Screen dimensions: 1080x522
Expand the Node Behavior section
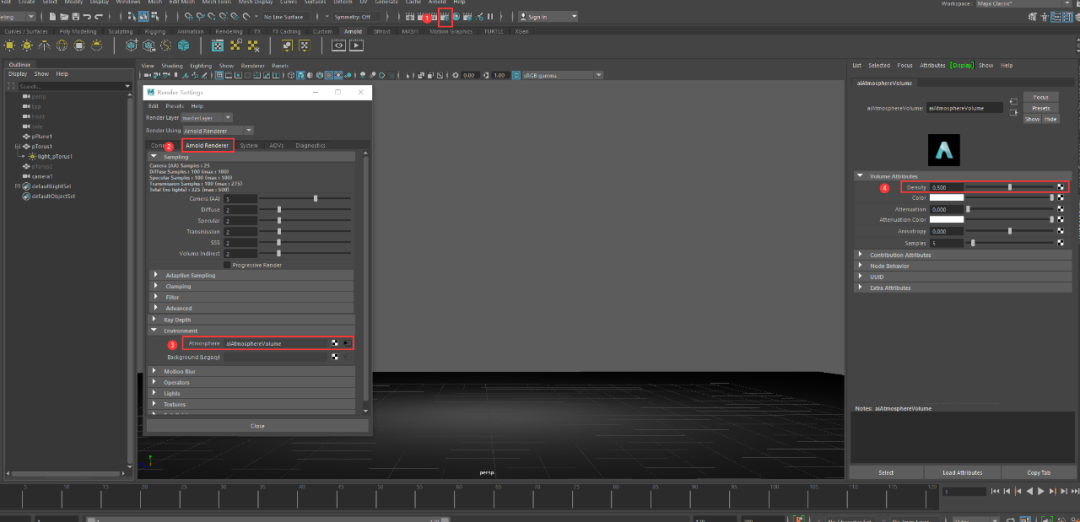963,266
